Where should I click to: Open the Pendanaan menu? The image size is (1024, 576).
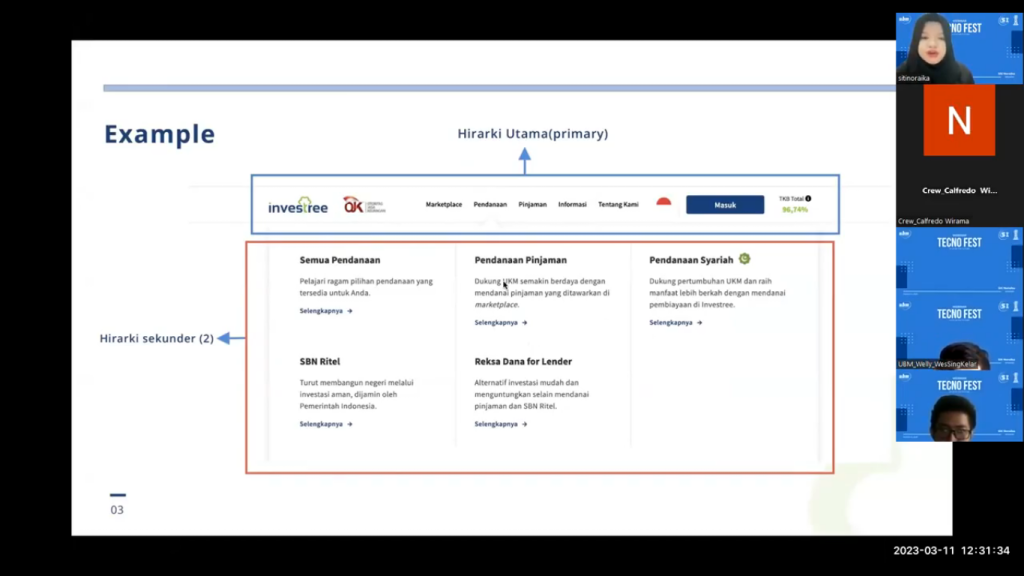(x=490, y=204)
